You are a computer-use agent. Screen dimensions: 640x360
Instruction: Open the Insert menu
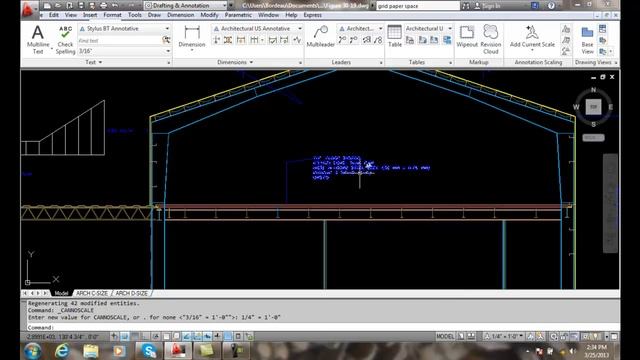[x=90, y=15]
